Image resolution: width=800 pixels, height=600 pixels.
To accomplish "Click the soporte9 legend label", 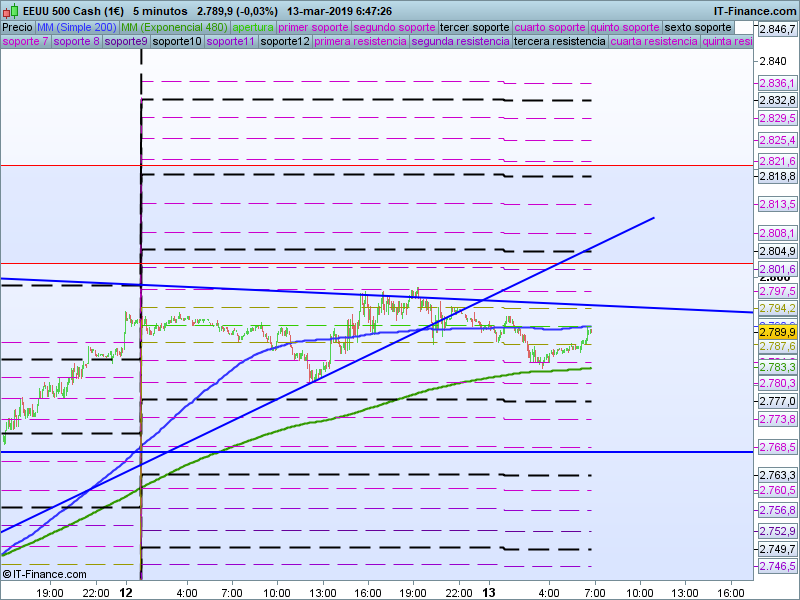I will [126, 41].
